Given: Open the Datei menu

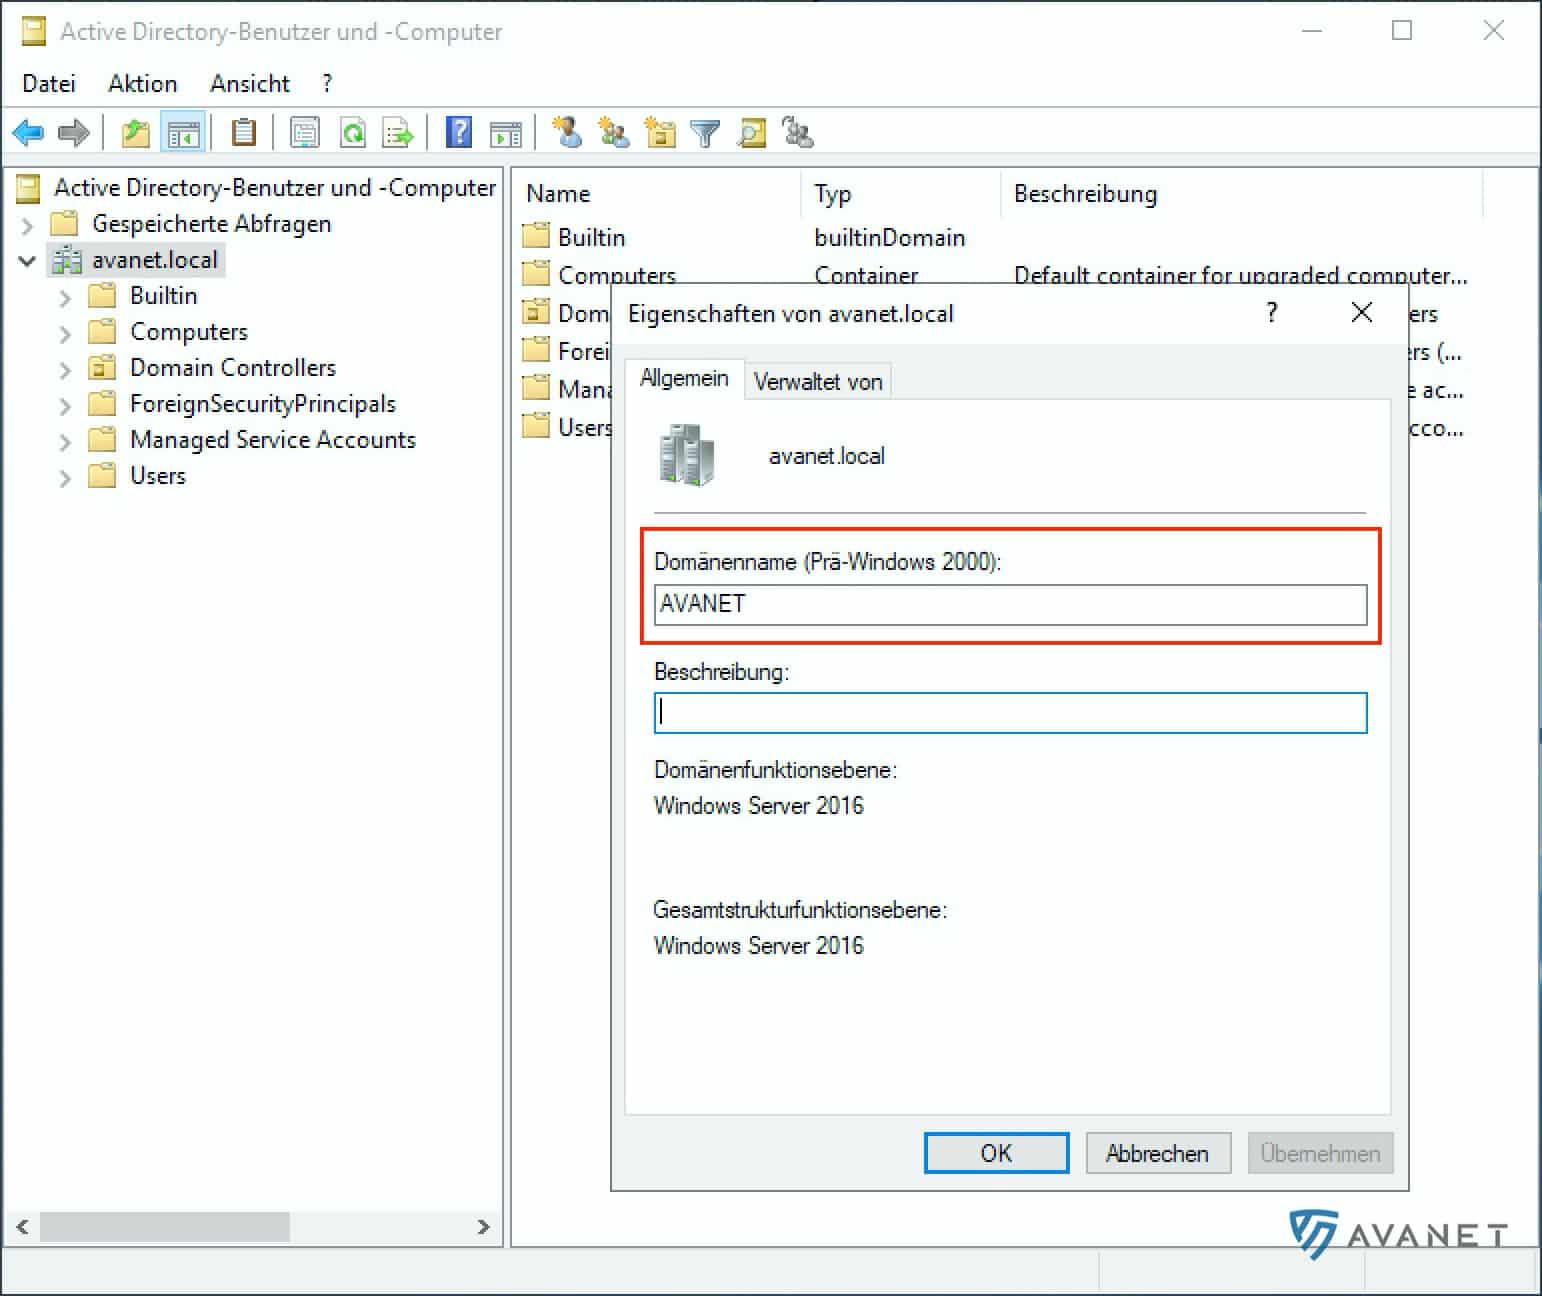Looking at the screenshot, I should 49,83.
